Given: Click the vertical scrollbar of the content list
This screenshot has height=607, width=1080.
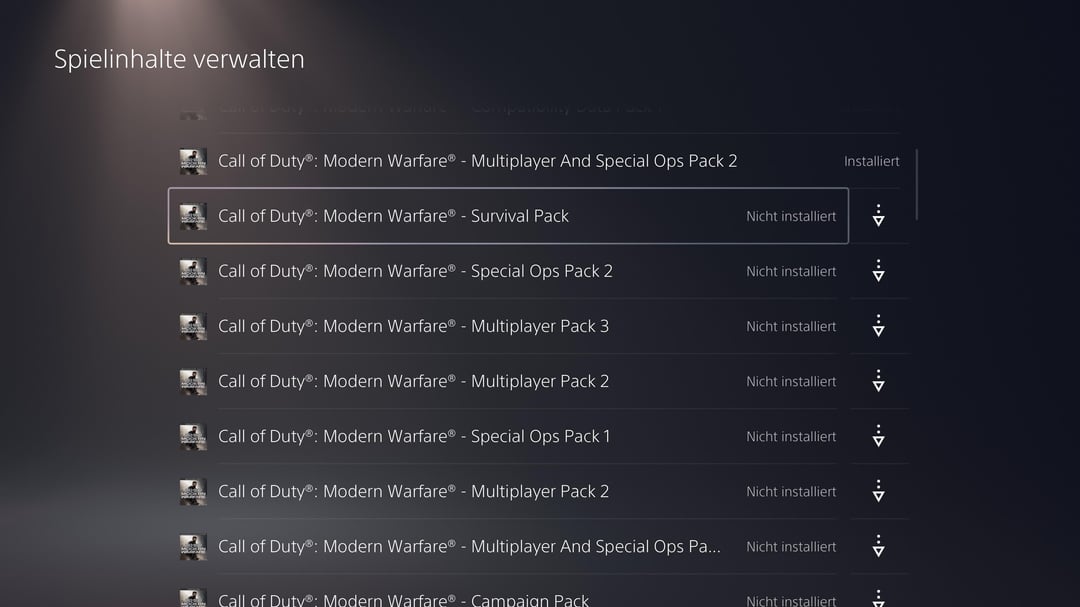Looking at the screenshot, I should 917,184.
